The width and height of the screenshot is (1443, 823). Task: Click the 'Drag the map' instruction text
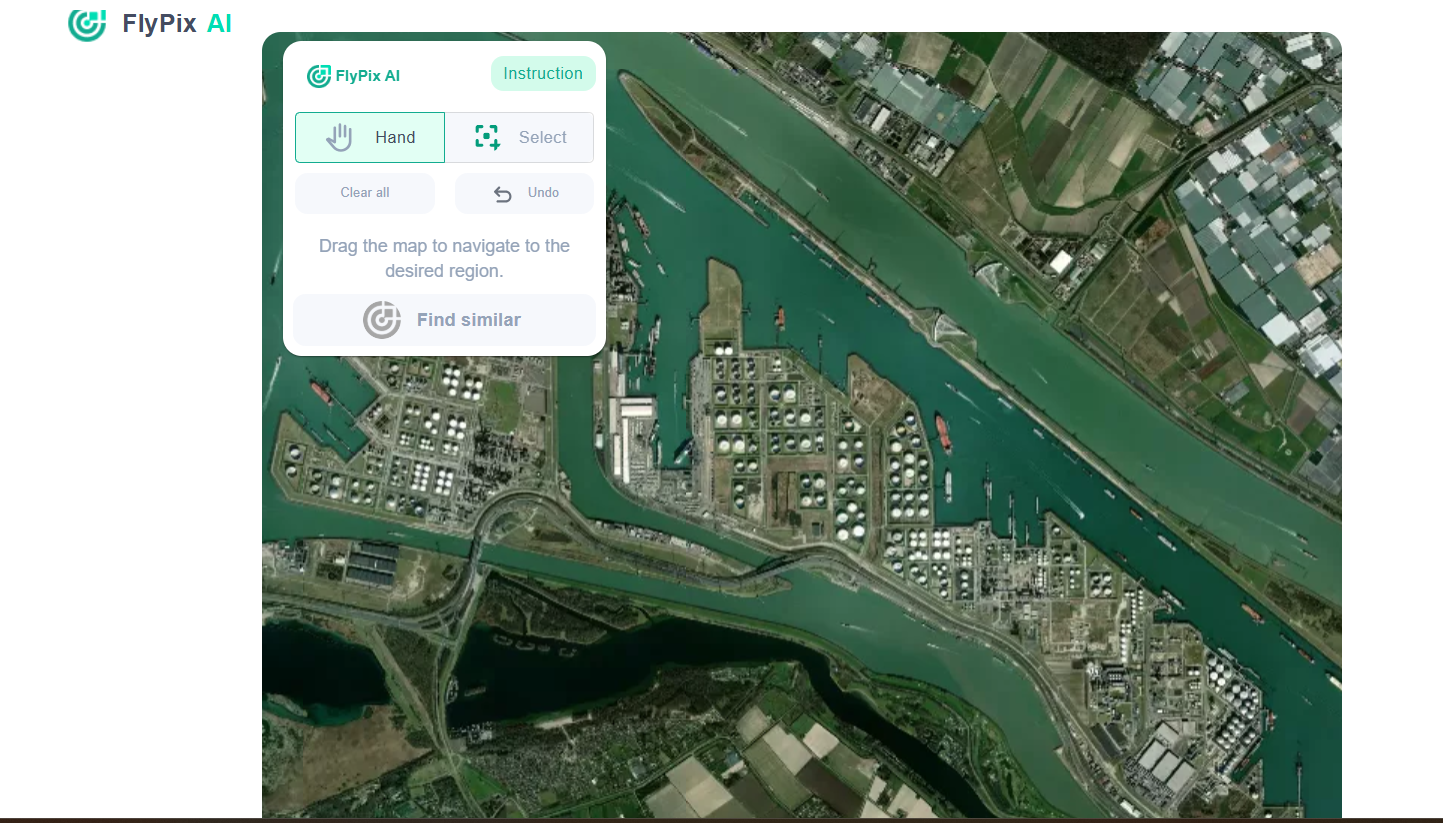point(444,258)
